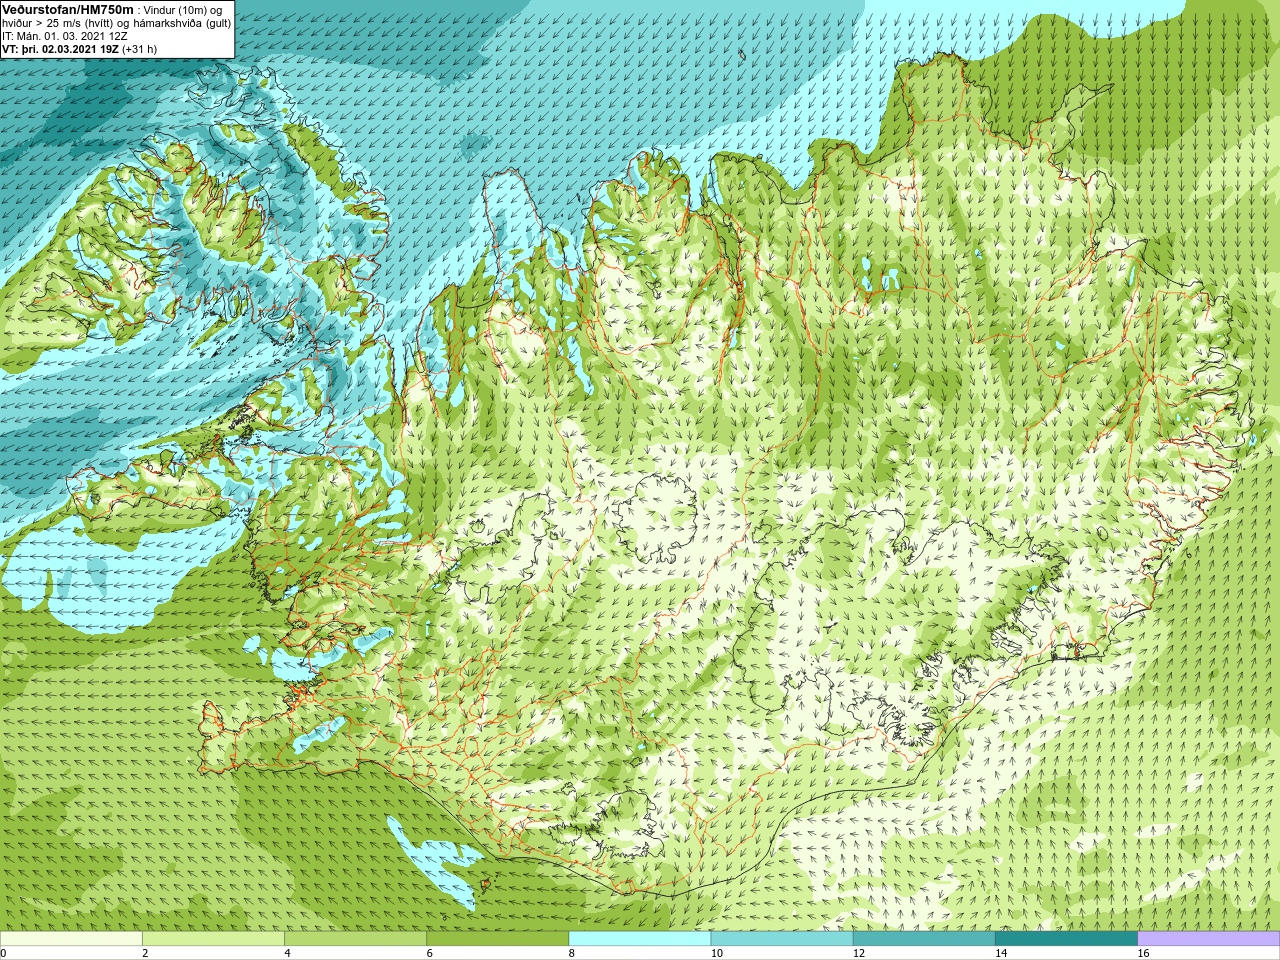Screen dimensions: 1280x960
Task: Select the medium green 4–6 m/s legend swatch
Action: click(x=355, y=939)
